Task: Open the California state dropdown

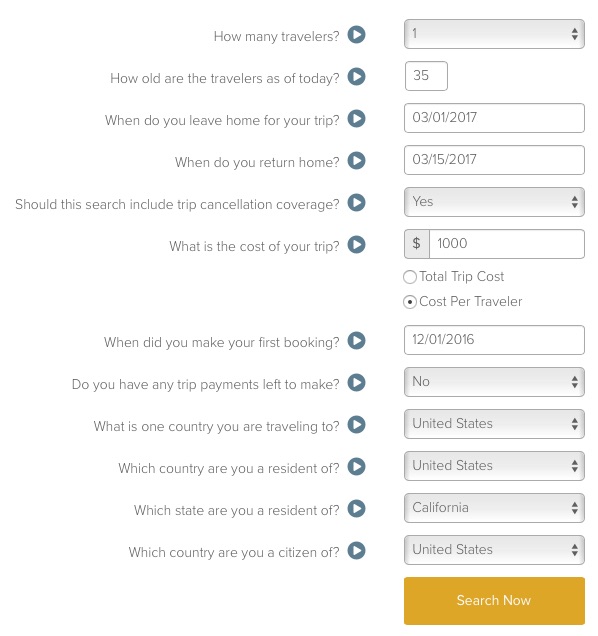Action: click(494, 508)
